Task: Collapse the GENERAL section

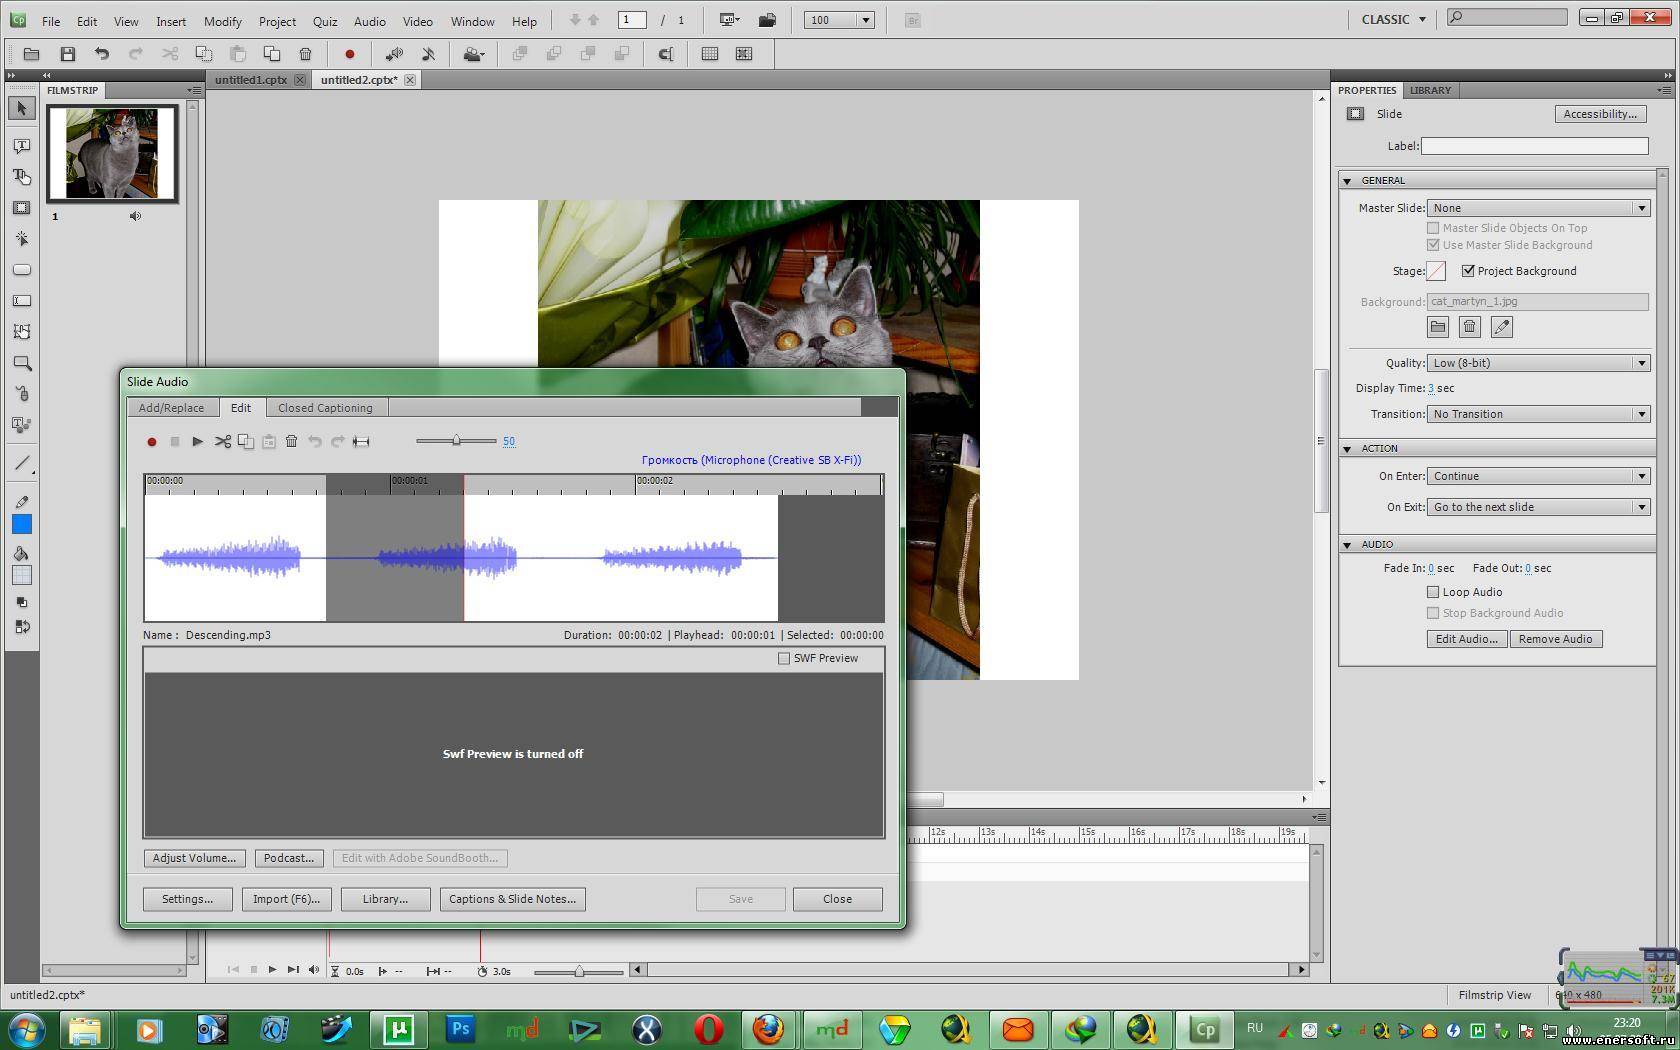Action: point(1347,181)
